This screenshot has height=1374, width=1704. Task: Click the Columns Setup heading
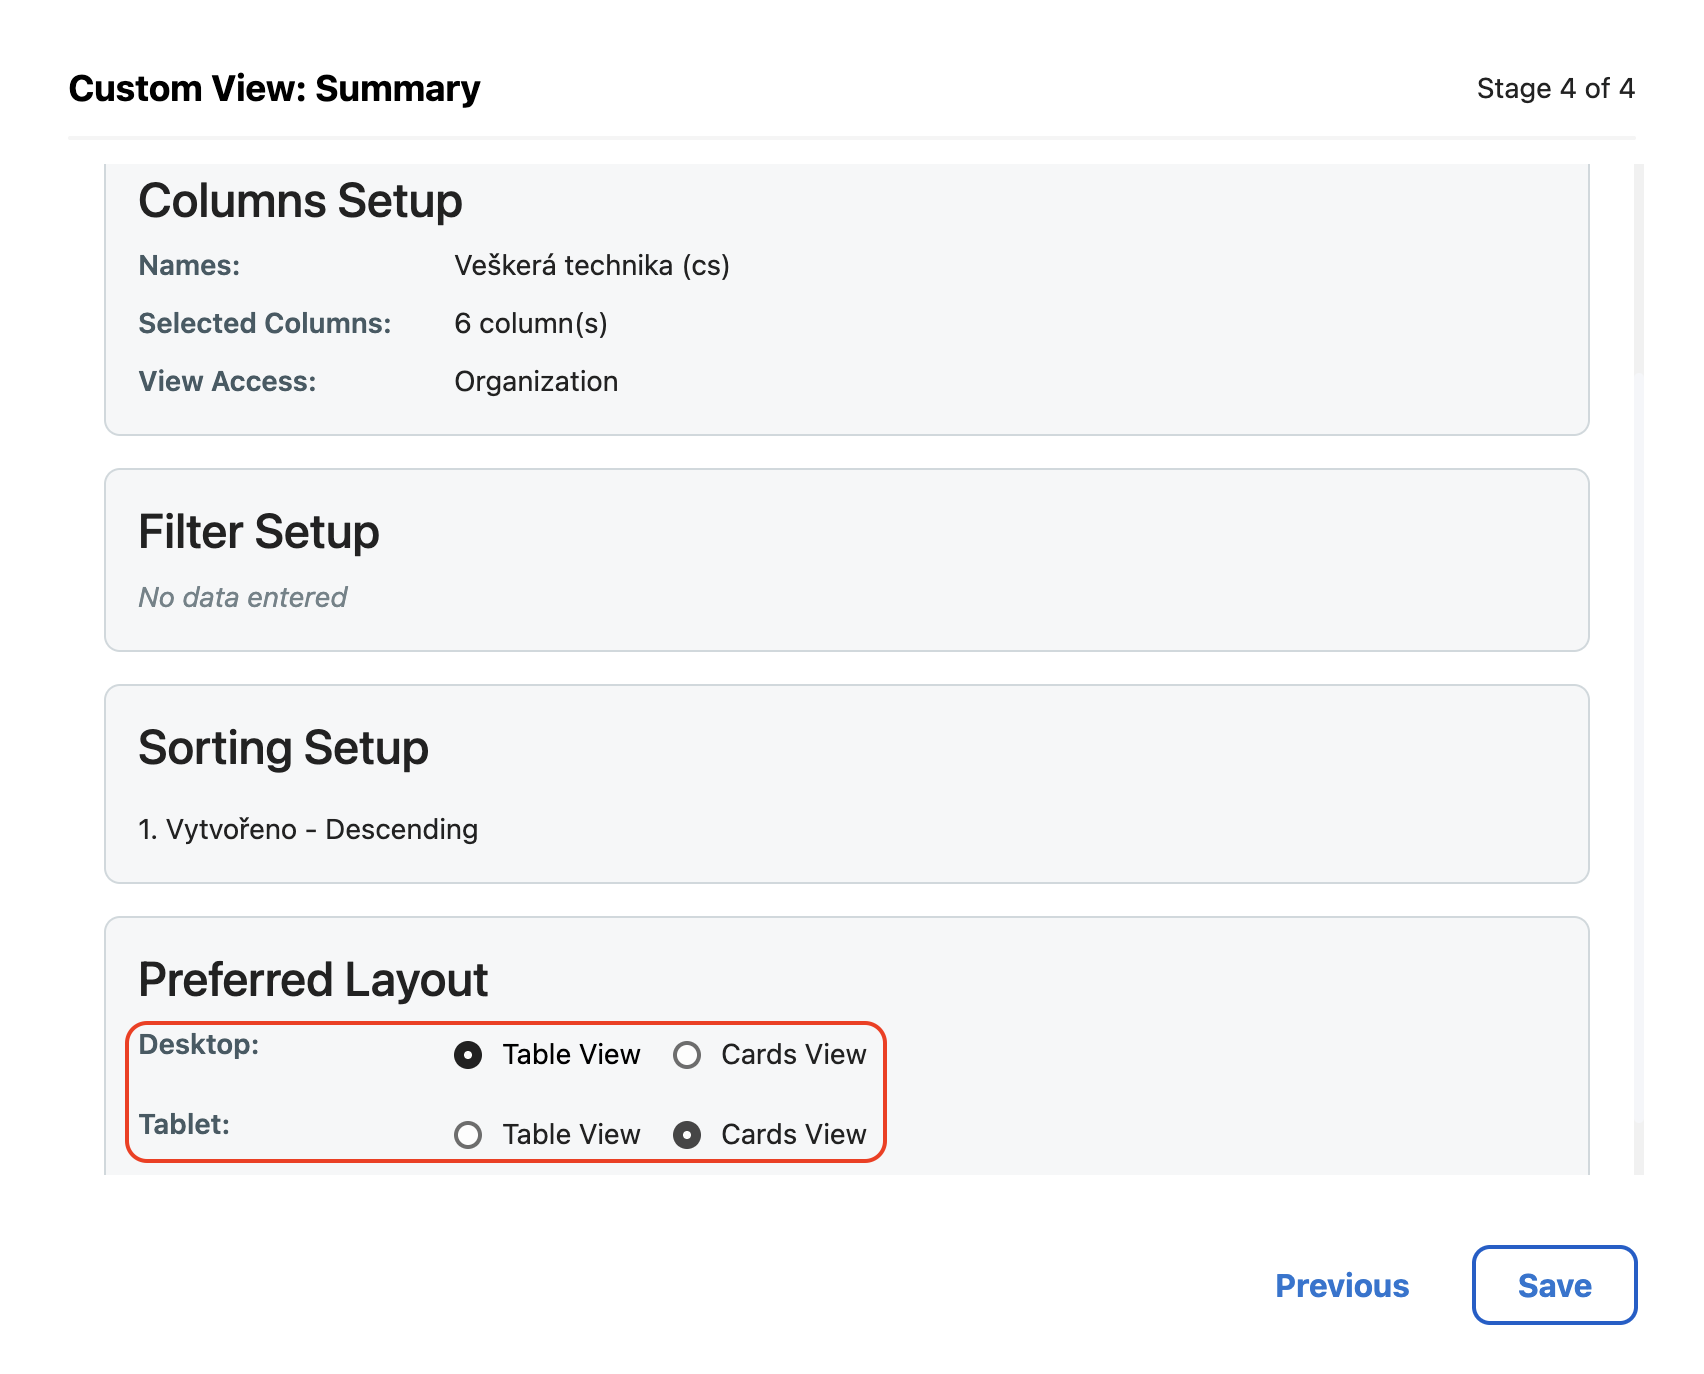pyautogui.click(x=300, y=201)
